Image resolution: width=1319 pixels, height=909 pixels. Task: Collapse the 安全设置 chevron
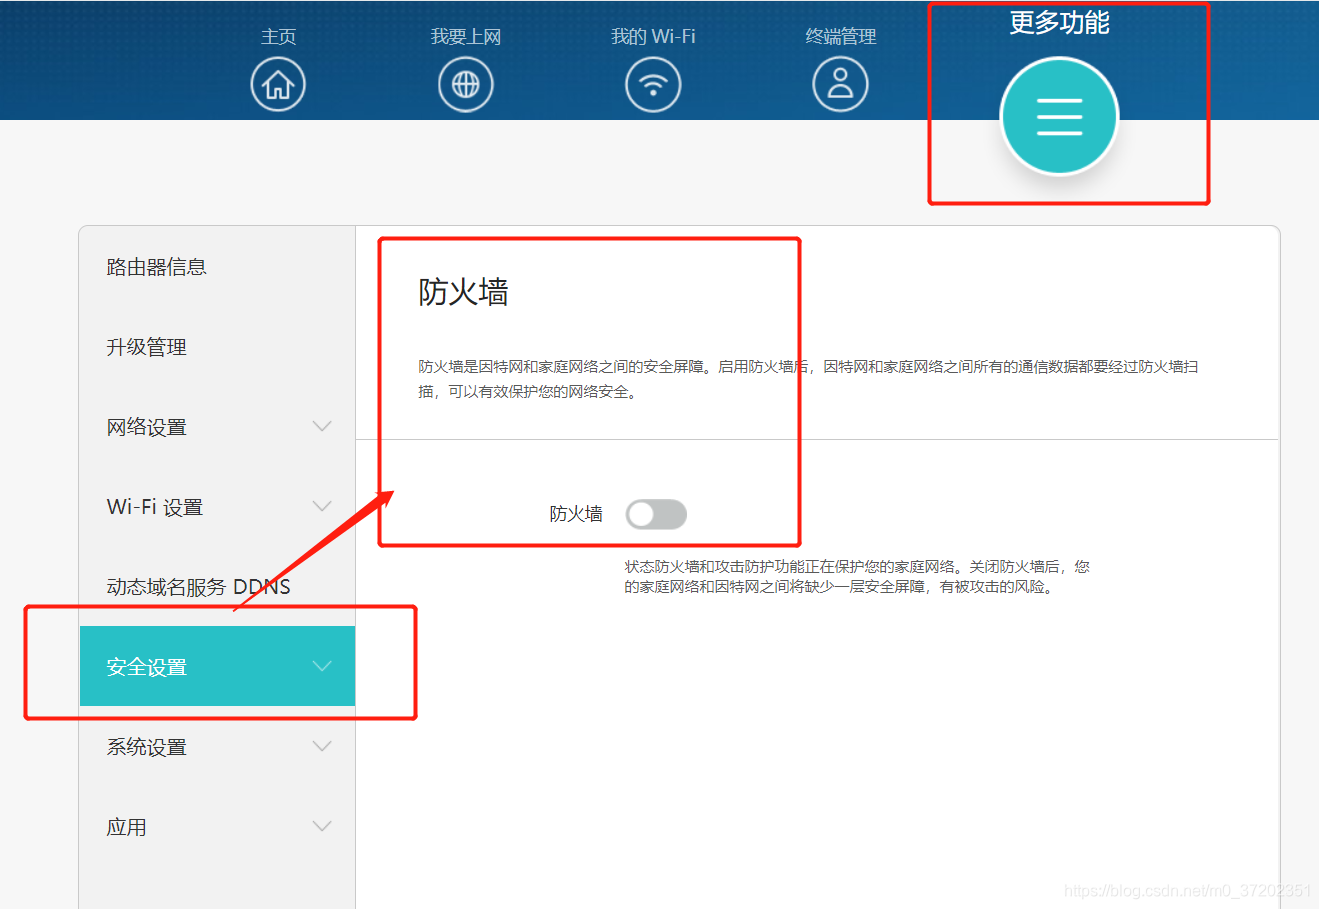click(322, 667)
